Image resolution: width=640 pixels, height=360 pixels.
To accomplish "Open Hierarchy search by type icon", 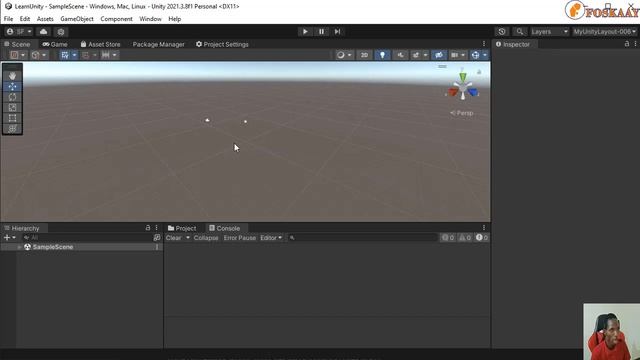I will 157,238.
